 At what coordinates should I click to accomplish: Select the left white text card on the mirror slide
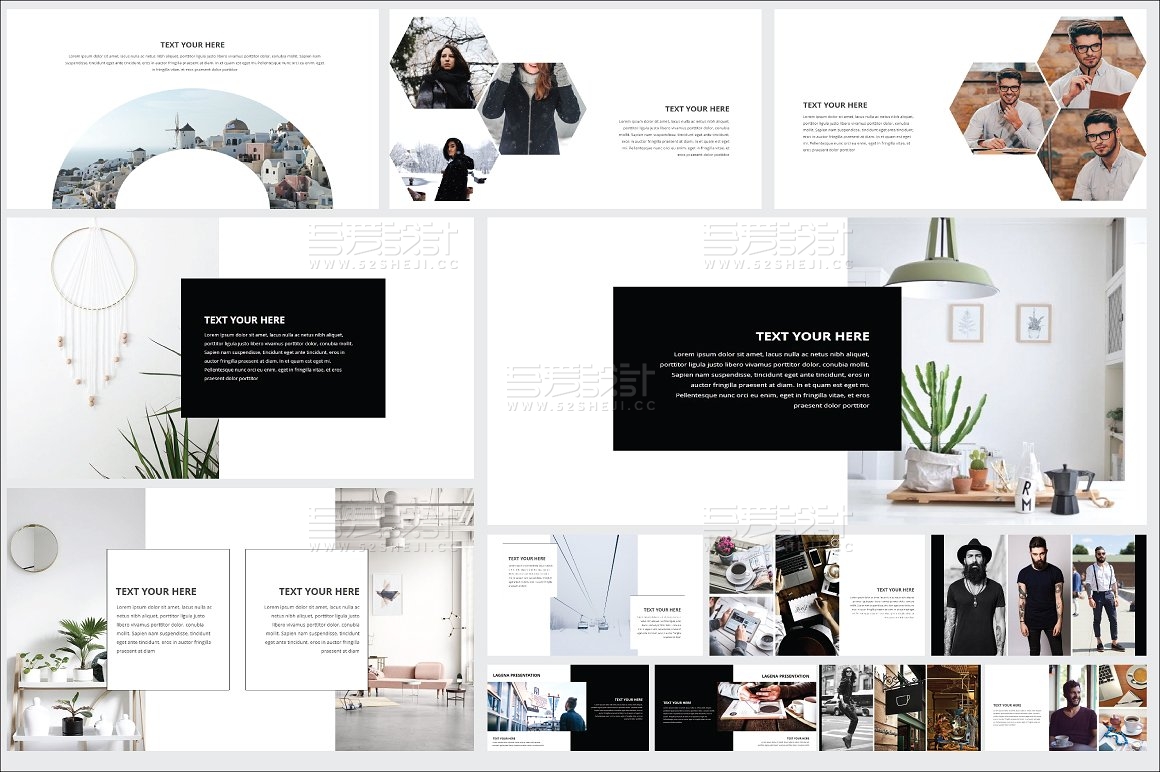click(x=168, y=619)
